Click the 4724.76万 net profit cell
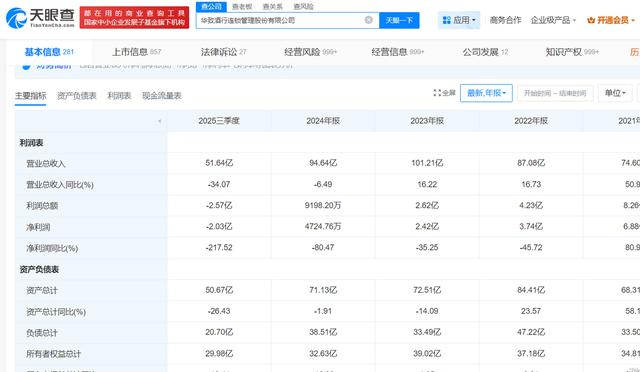640x372 pixels. pyautogui.click(x=323, y=227)
